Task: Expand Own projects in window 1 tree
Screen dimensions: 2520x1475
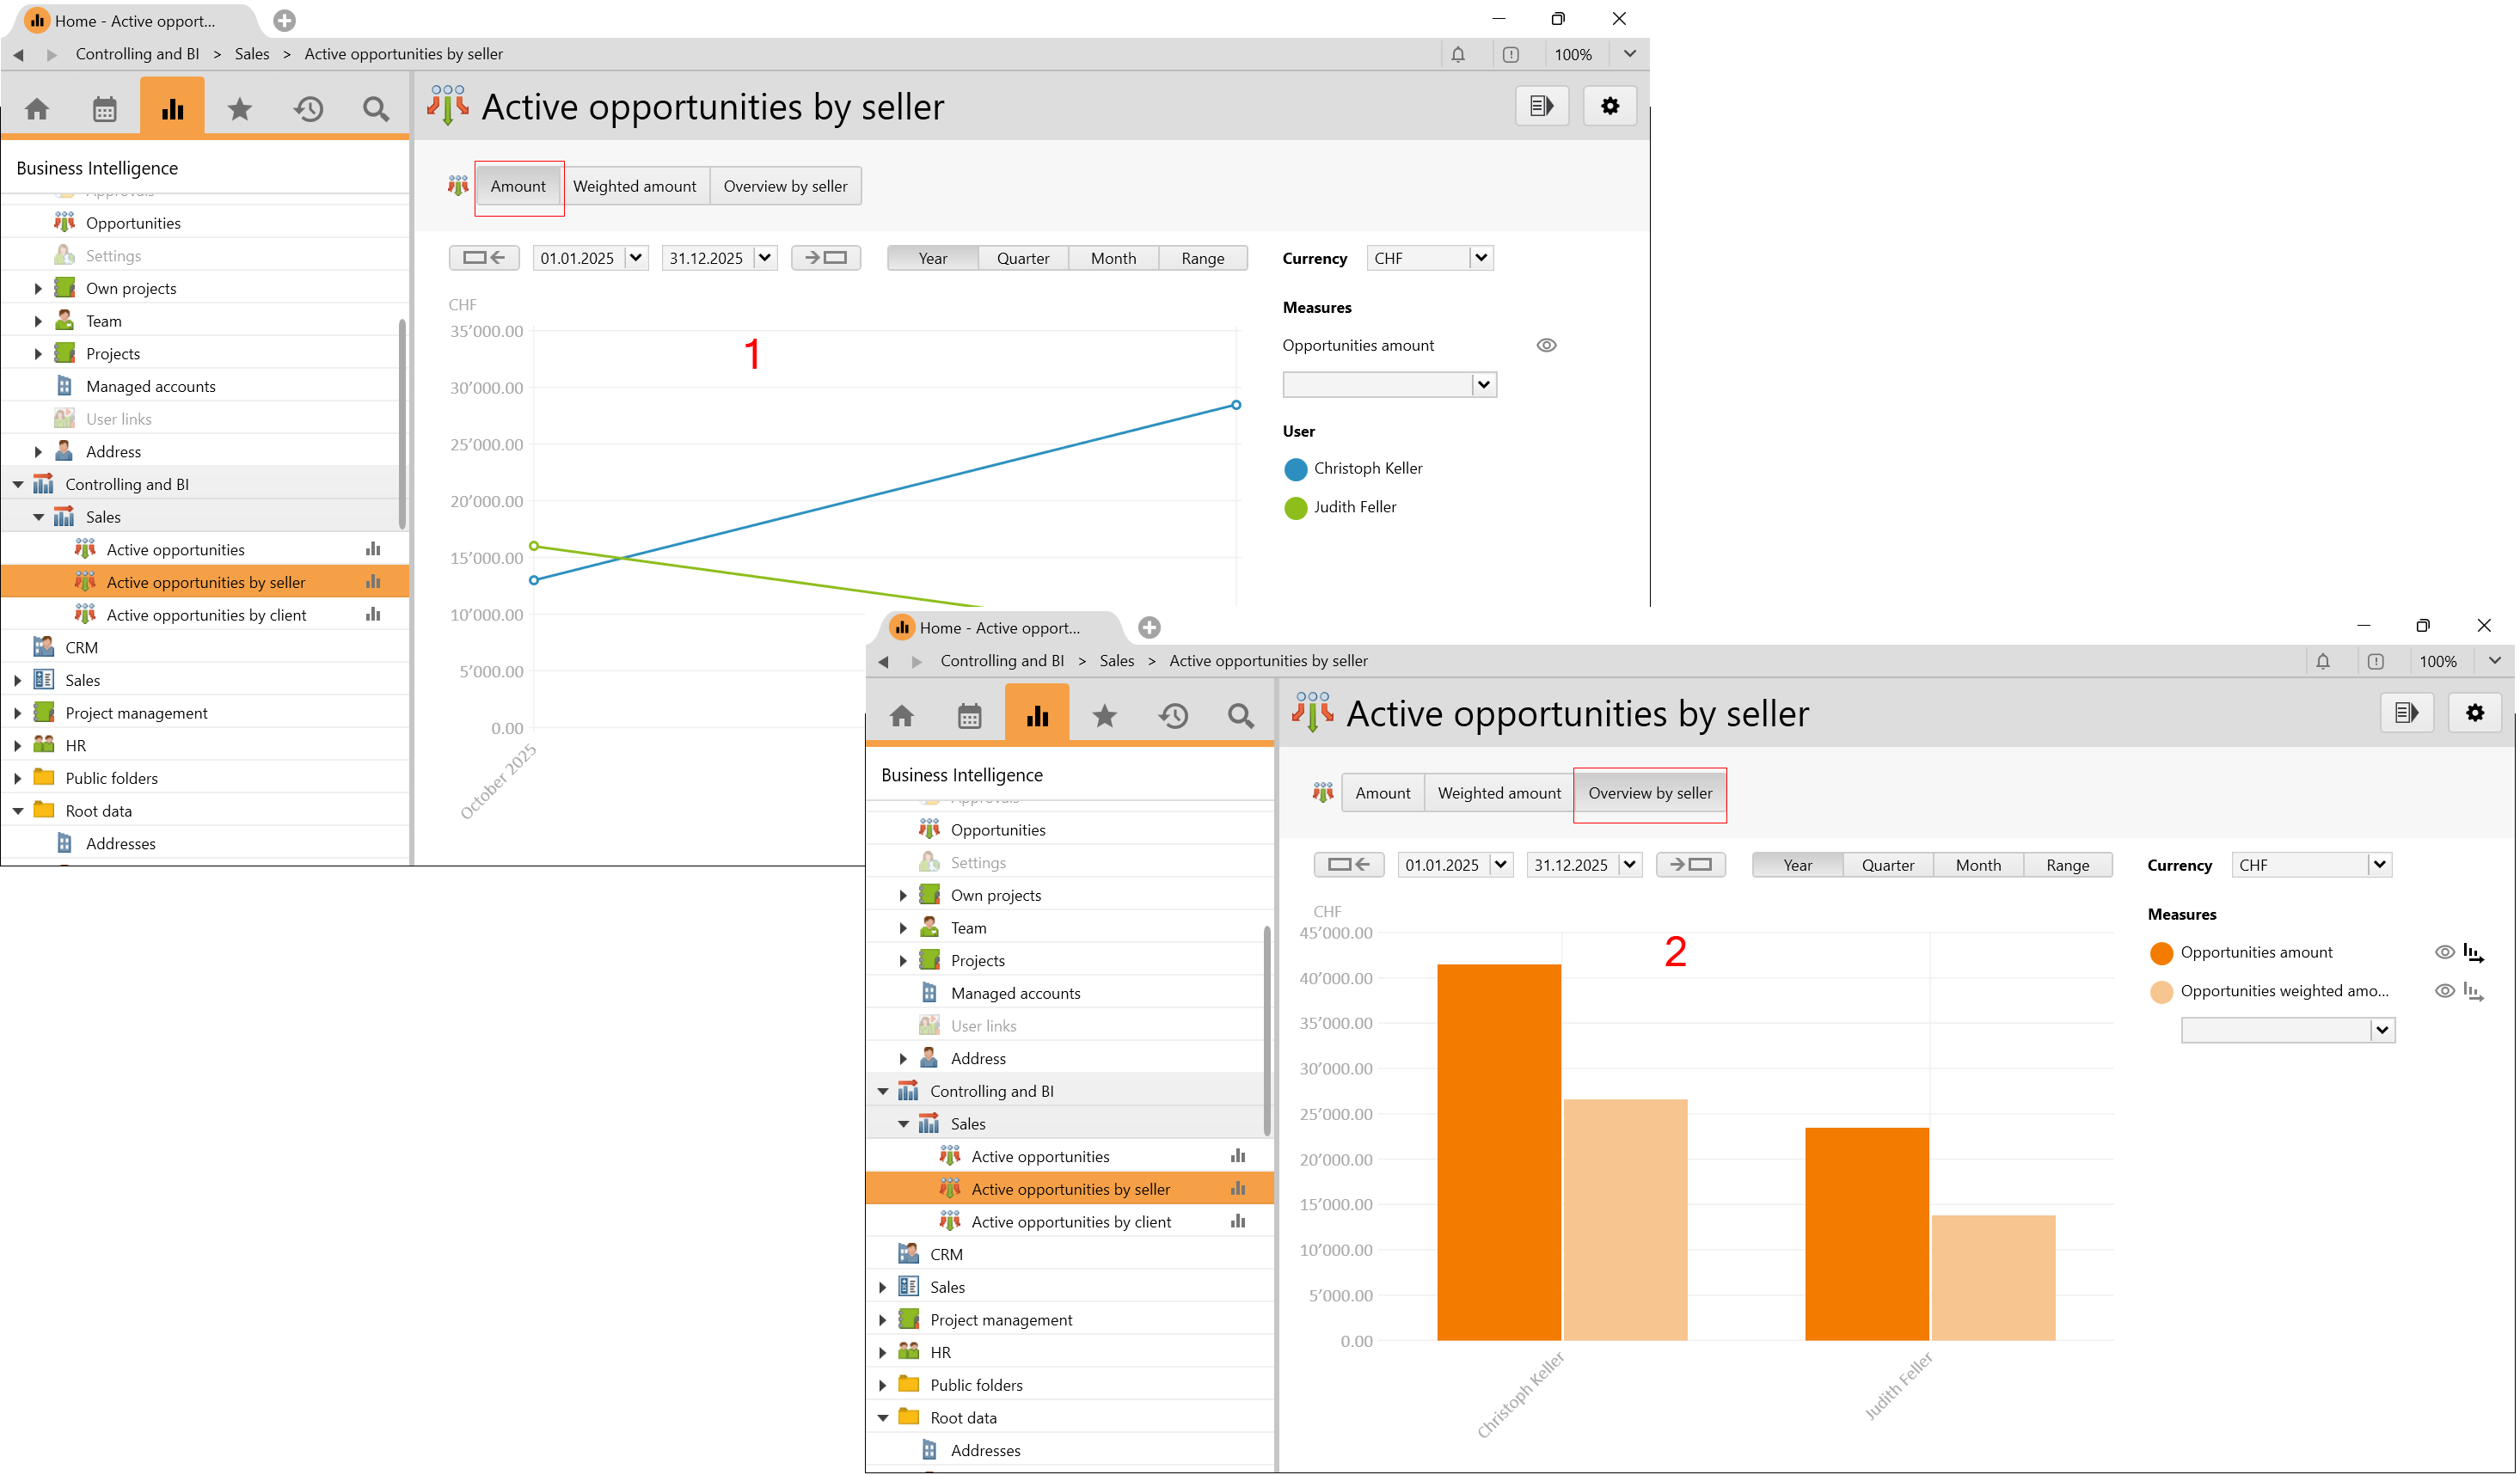Action: pos(38,288)
